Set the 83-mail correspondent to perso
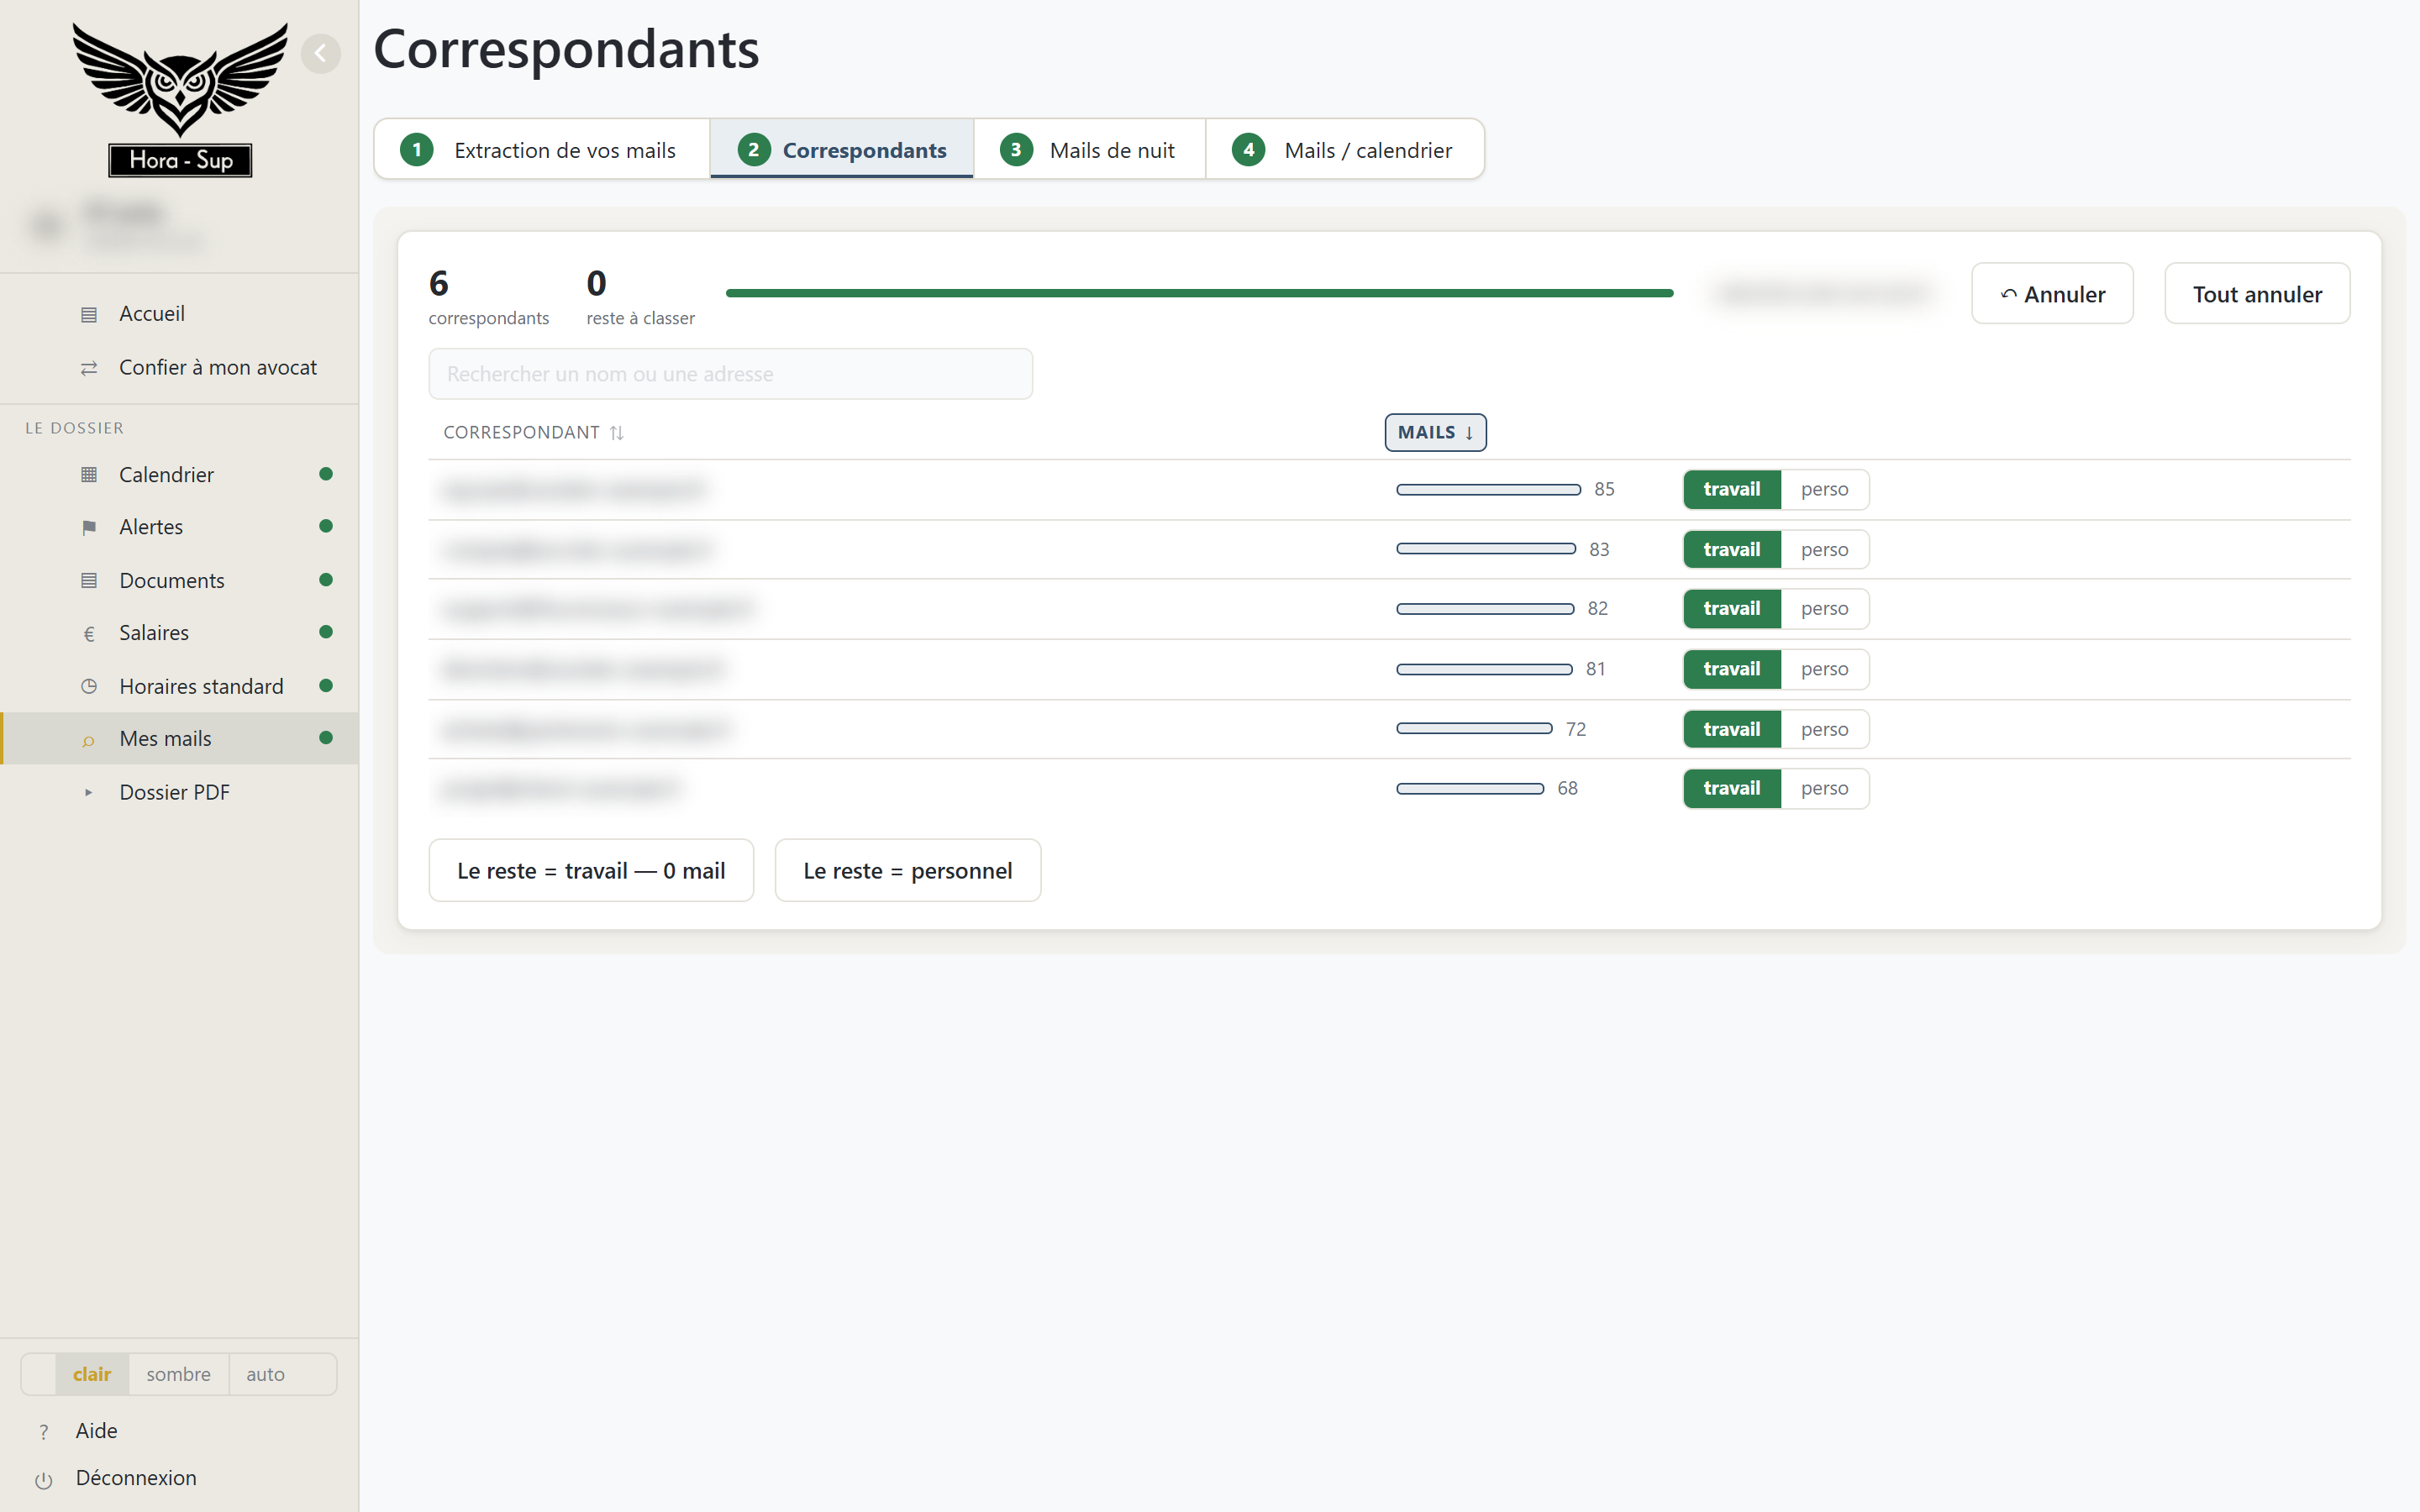2420x1512 pixels. [x=1824, y=550]
